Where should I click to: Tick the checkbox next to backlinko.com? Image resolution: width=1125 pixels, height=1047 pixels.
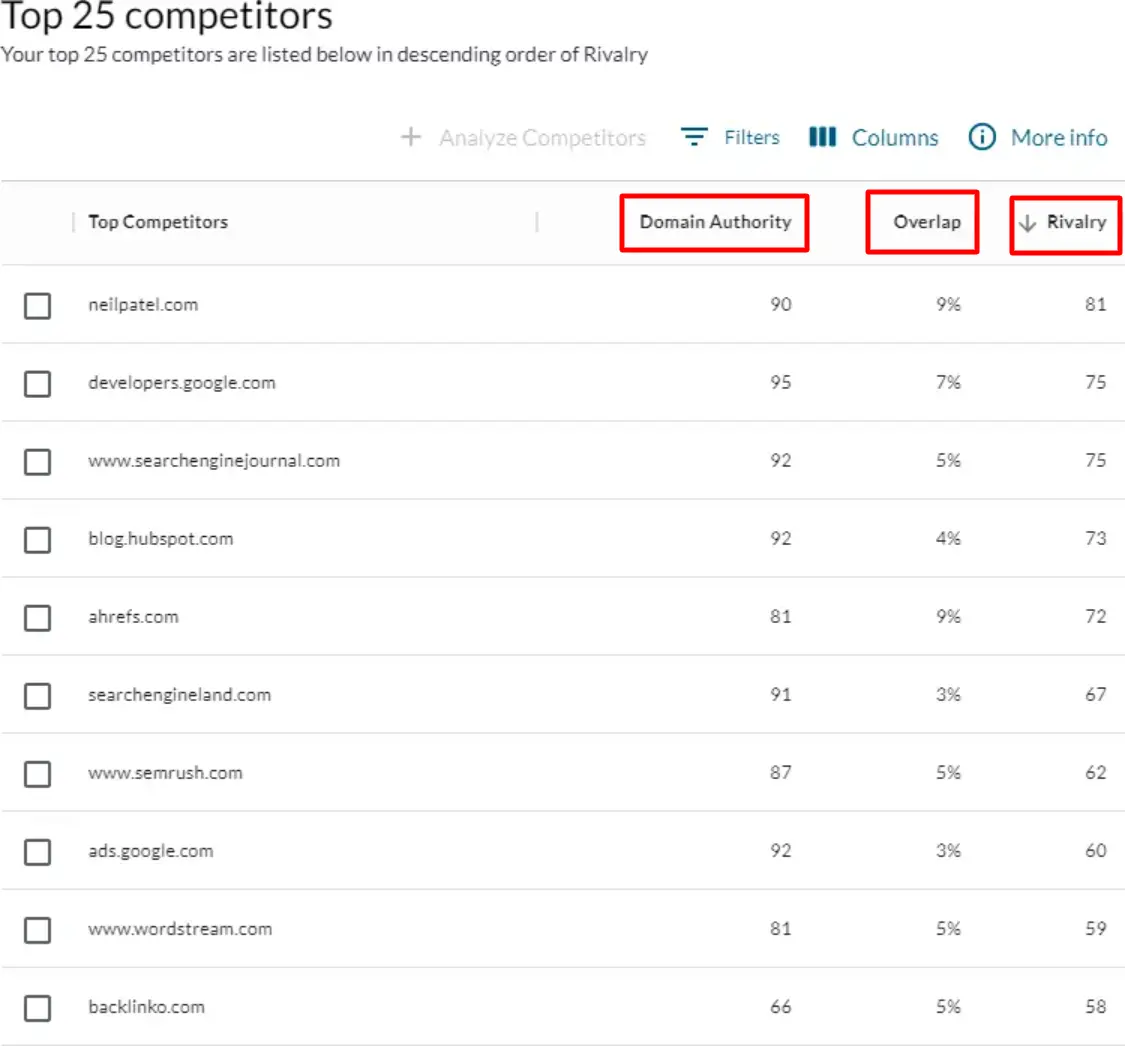pos(37,1009)
